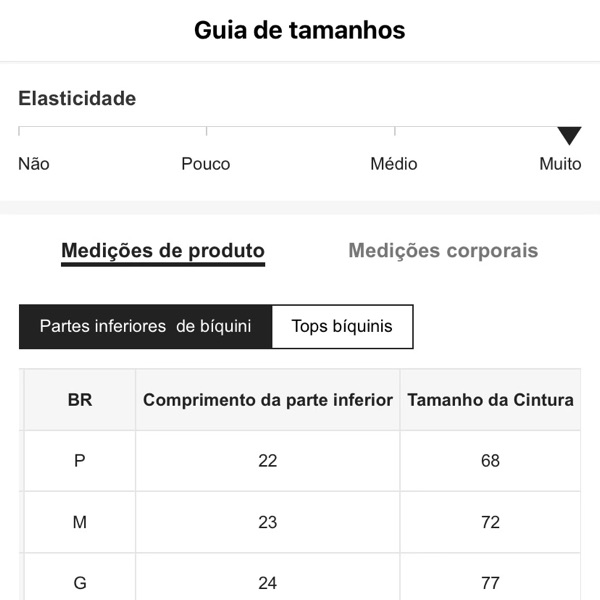Screen dimensions: 600x600
Task: Select Medições de produto tab
Action: pos(163,251)
